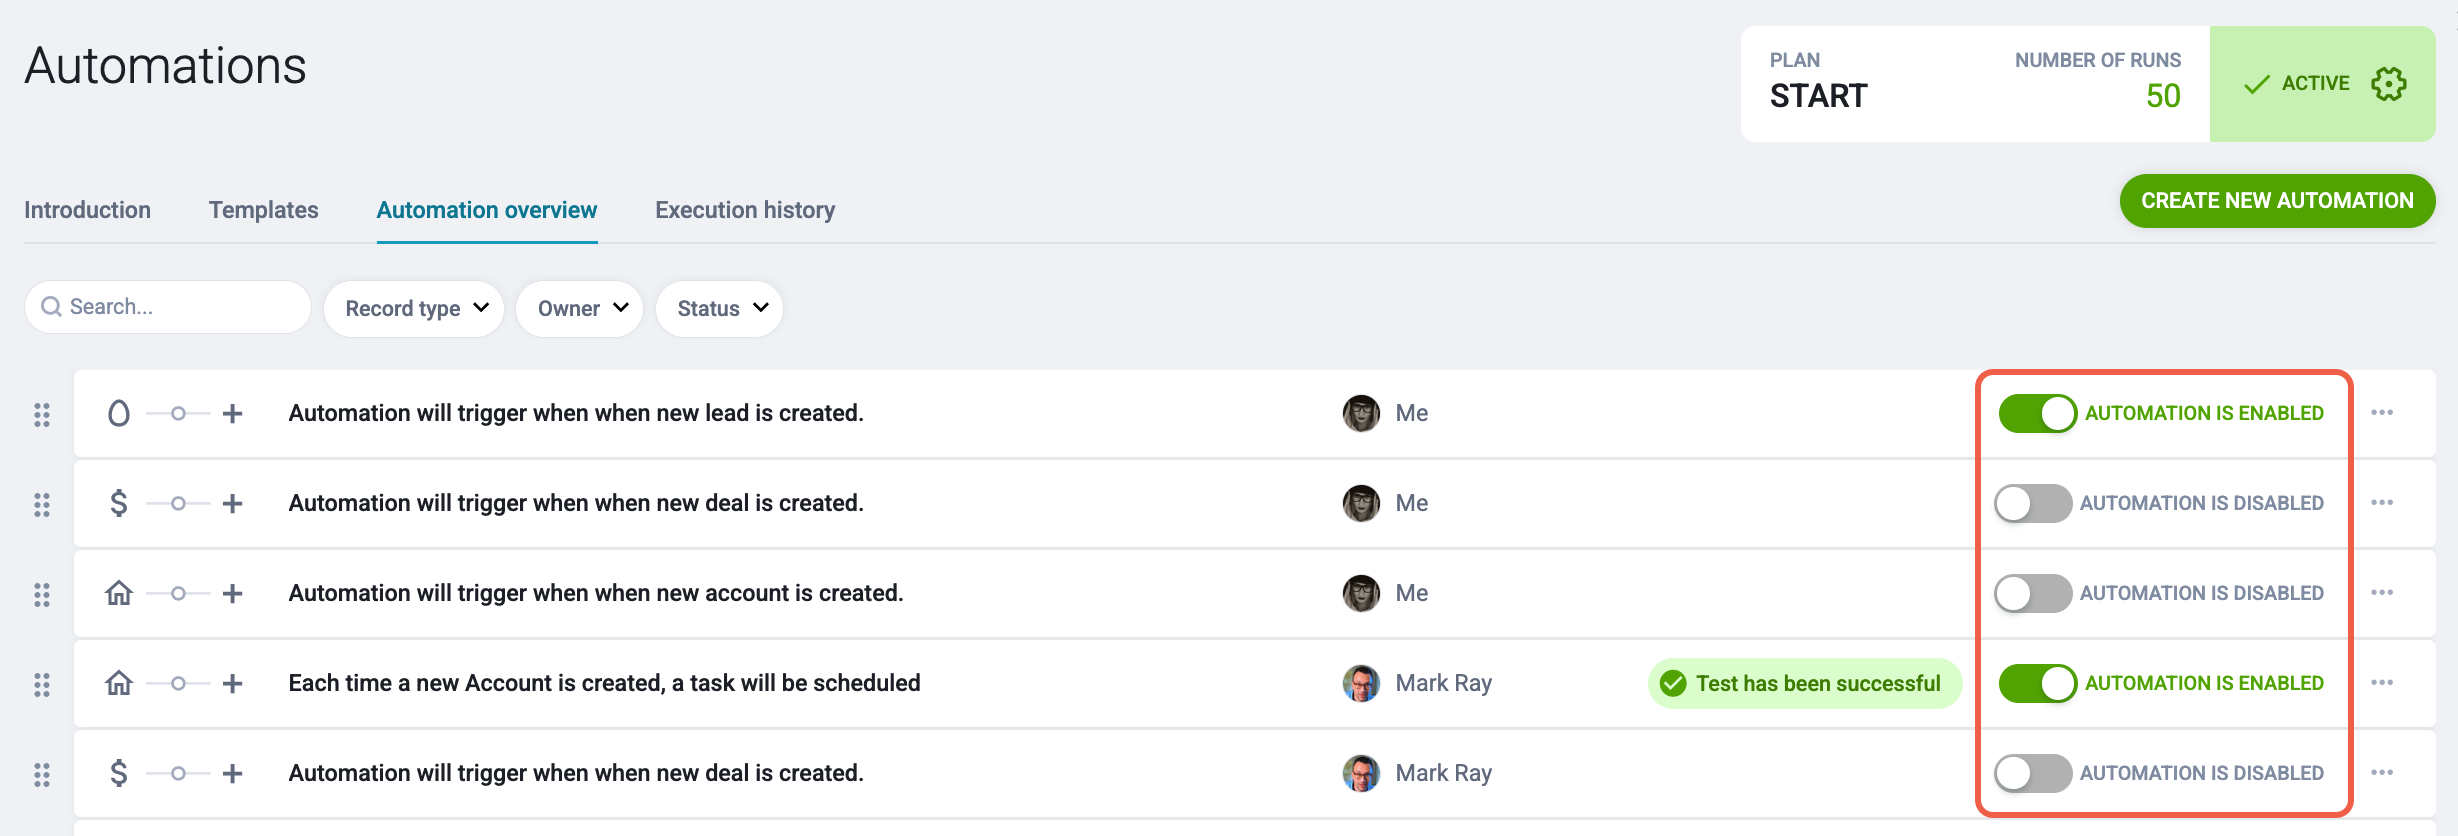Image resolution: width=2458 pixels, height=836 pixels.
Task: Open the Owner filter dropdown
Action: tap(580, 308)
